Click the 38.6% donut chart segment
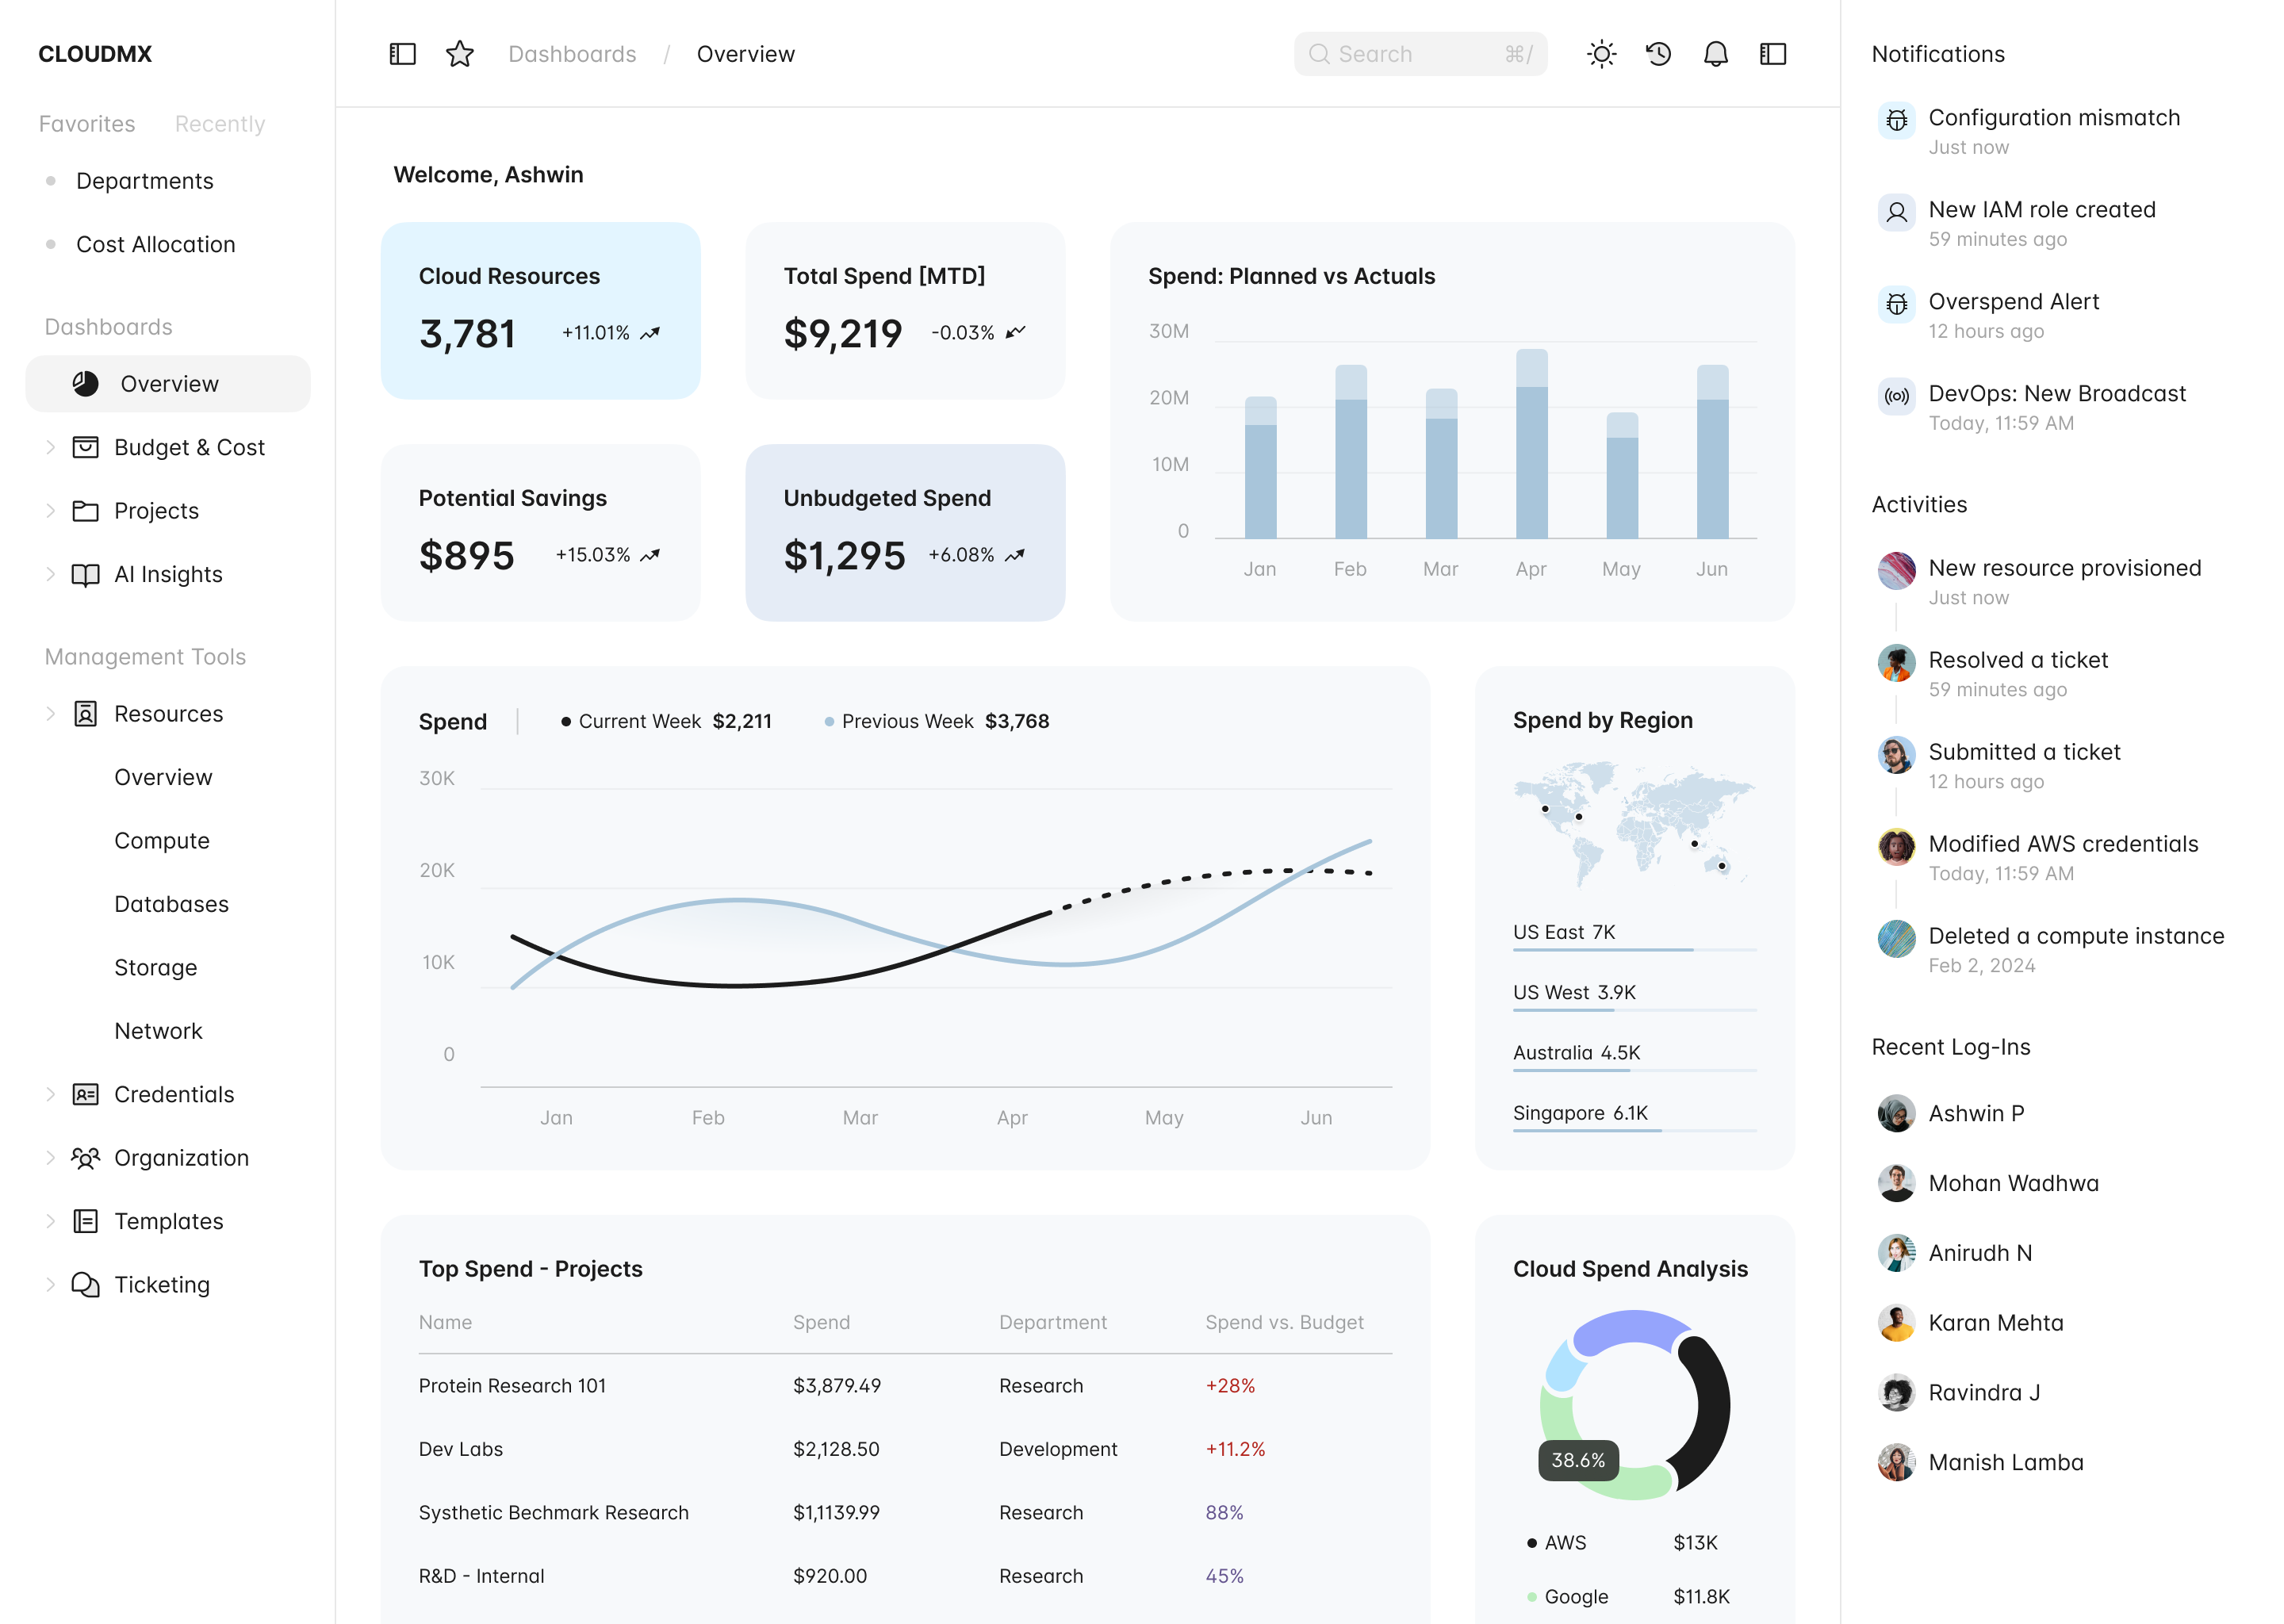 pyautogui.click(x=1580, y=1460)
